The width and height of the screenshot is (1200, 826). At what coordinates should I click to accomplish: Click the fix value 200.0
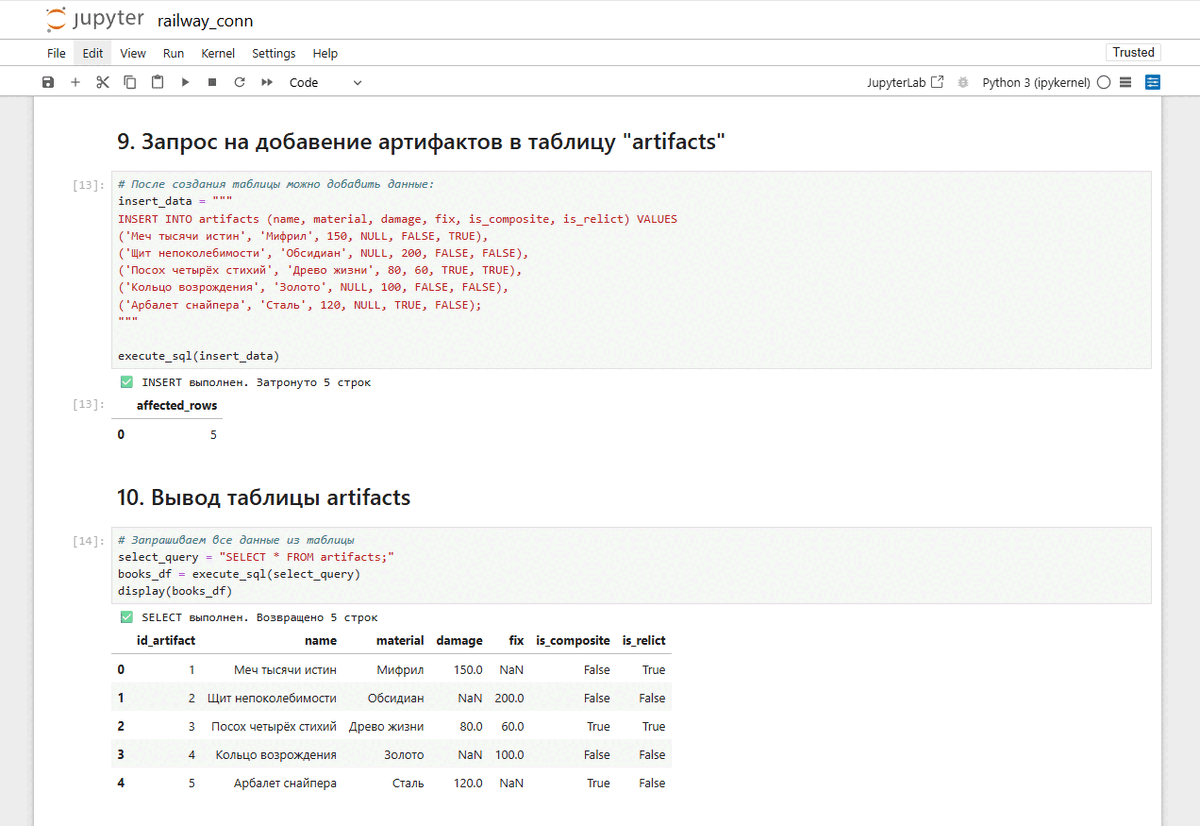pyautogui.click(x=509, y=698)
